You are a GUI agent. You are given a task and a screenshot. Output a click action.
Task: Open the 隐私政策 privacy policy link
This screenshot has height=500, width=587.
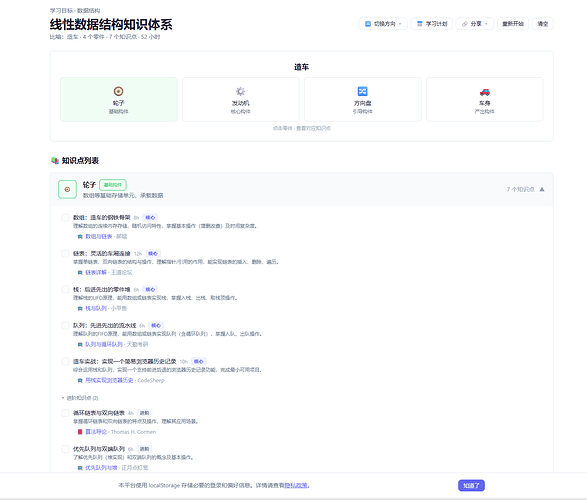pos(296,485)
